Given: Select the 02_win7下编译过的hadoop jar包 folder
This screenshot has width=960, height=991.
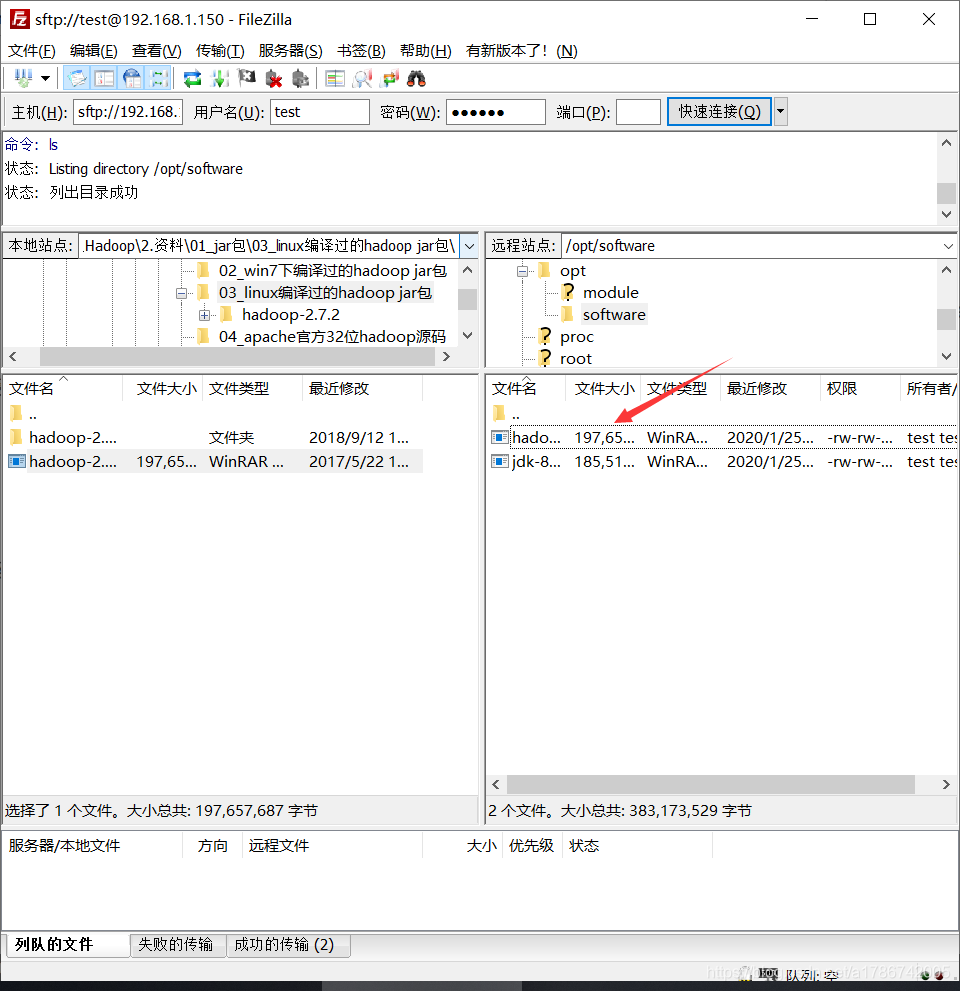Looking at the screenshot, I should pos(332,271).
